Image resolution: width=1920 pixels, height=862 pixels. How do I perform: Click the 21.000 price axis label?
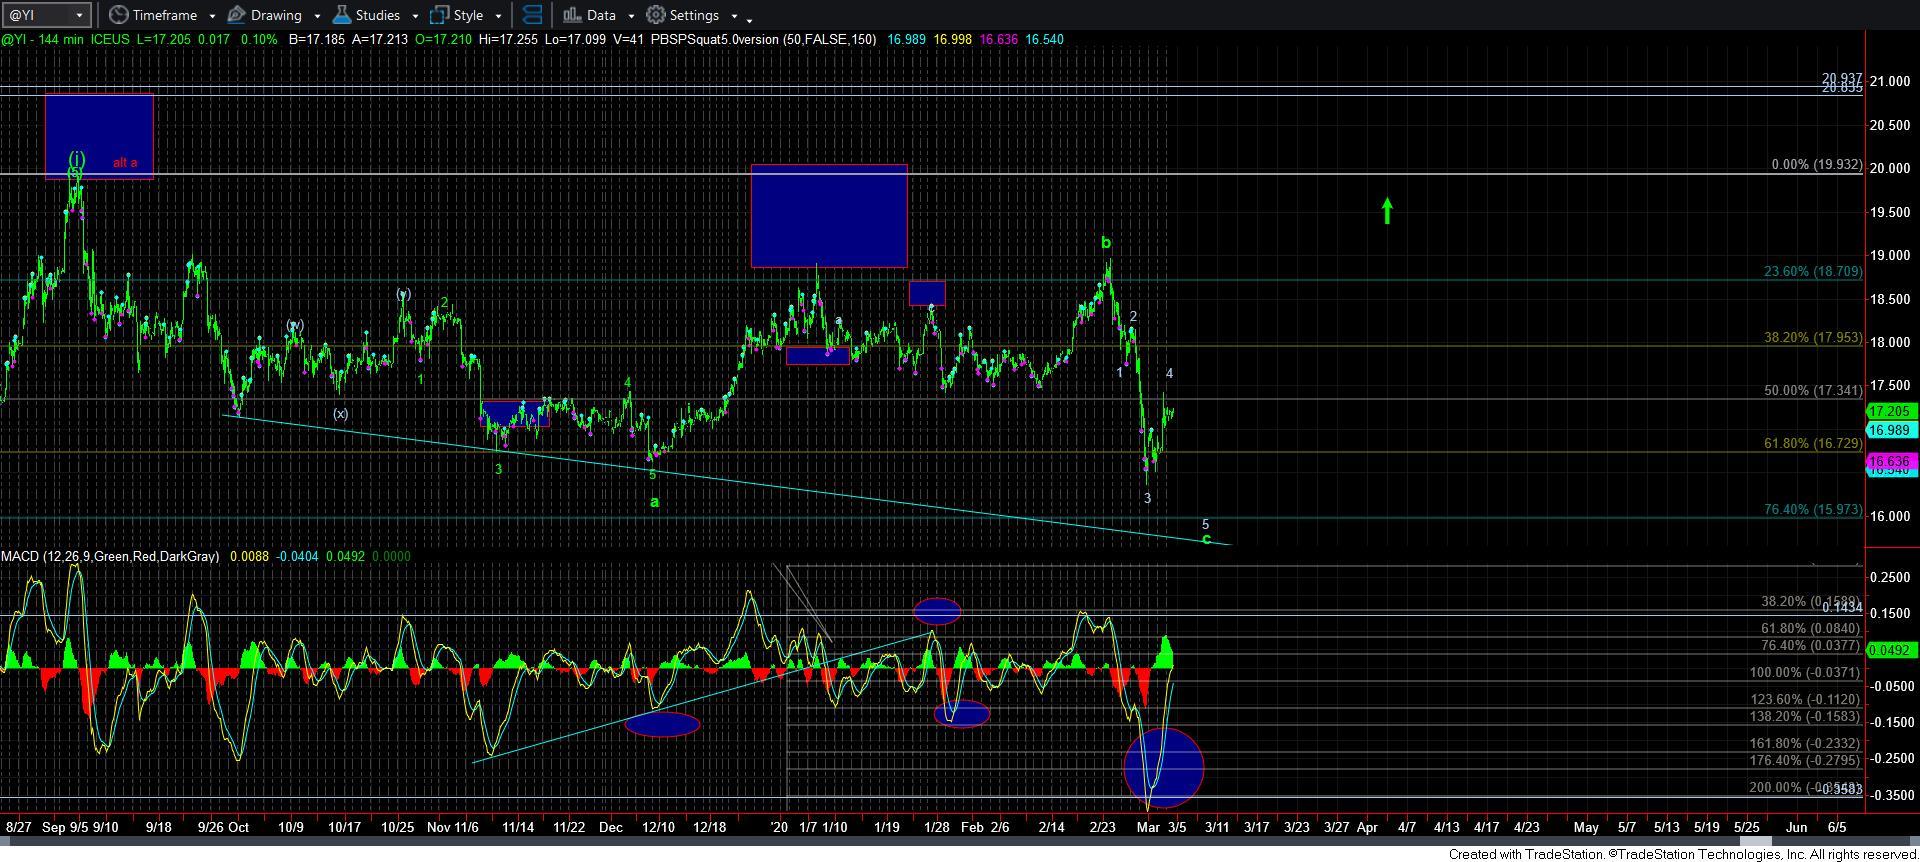coord(1889,81)
